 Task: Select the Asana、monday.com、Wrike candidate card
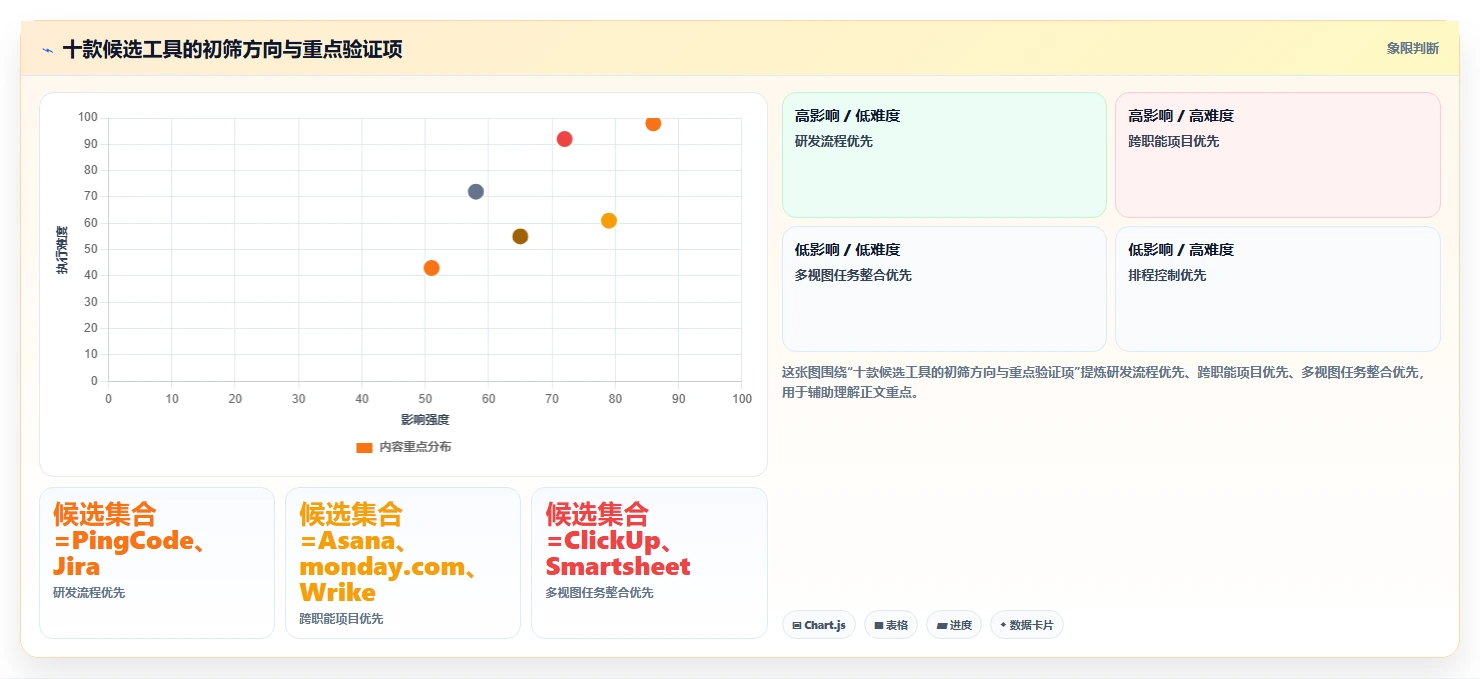click(x=402, y=562)
